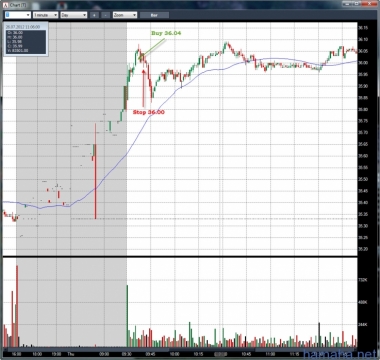380x360 pixels.
Task: Click the plus zoom-in button
Action: [94, 15]
